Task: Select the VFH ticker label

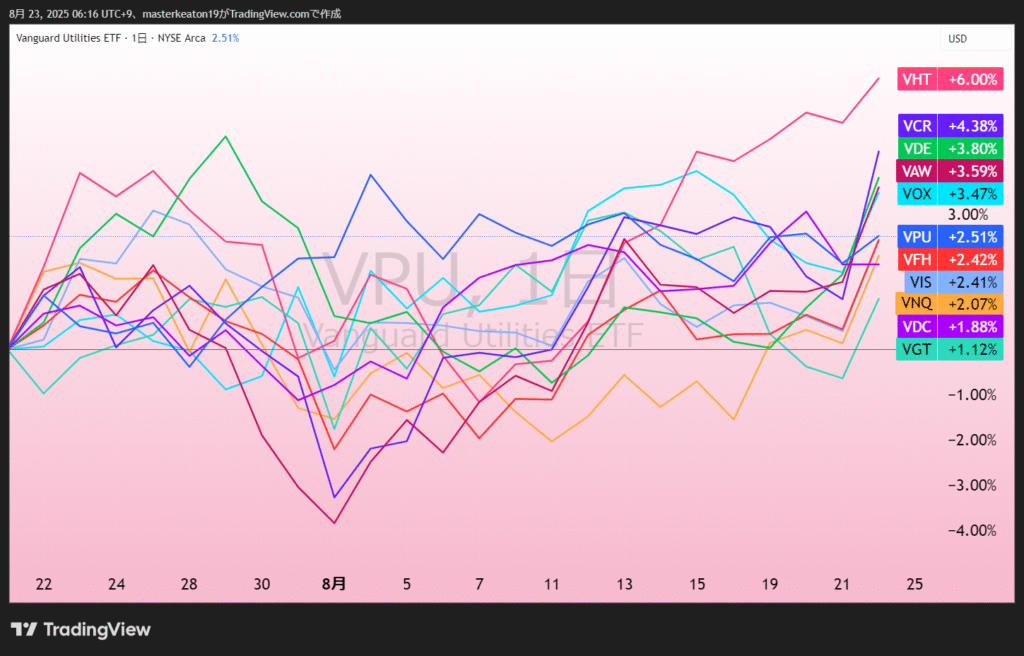Action: click(x=917, y=259)
